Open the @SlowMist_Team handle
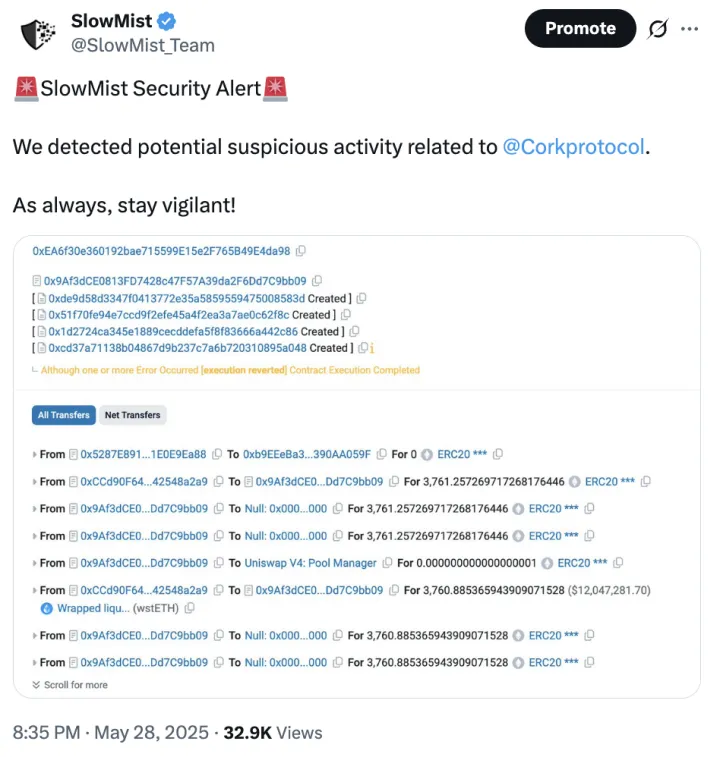Image resolution: width=720 pixels, height=757 pixels. [x=143, y=45]
